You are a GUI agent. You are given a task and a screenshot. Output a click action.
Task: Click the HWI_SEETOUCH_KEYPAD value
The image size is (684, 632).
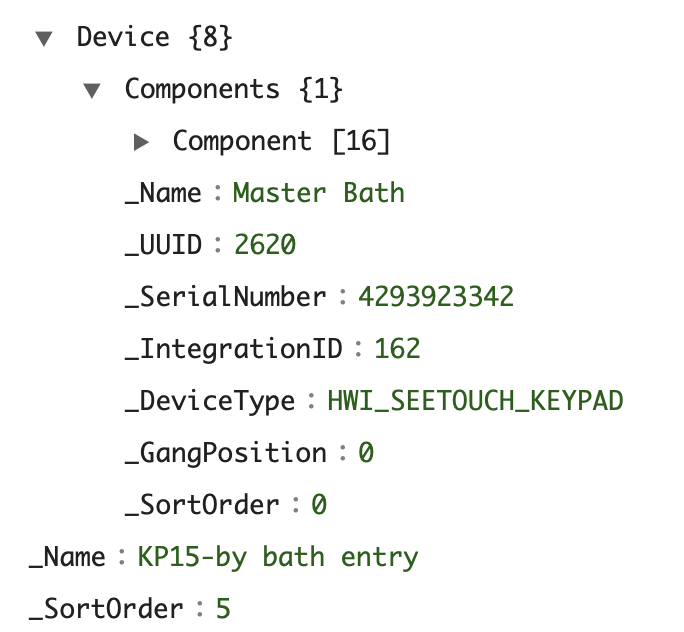pyautogui.click(x=475, y=401)
